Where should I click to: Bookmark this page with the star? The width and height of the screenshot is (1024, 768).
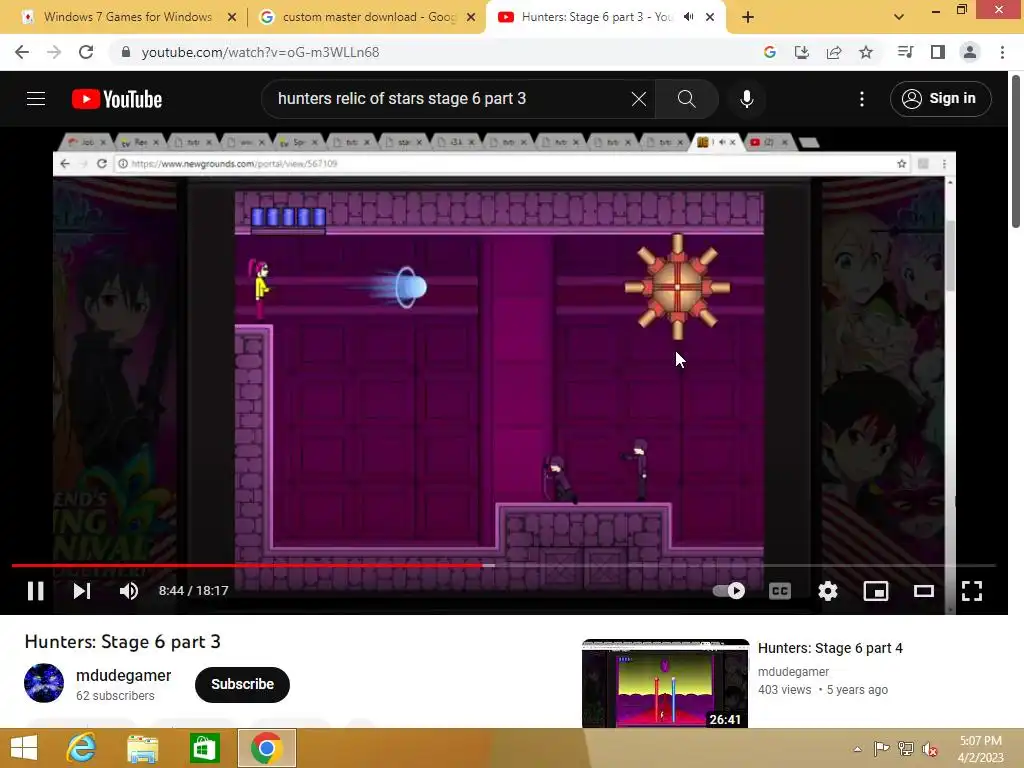[x=866, y=52]
